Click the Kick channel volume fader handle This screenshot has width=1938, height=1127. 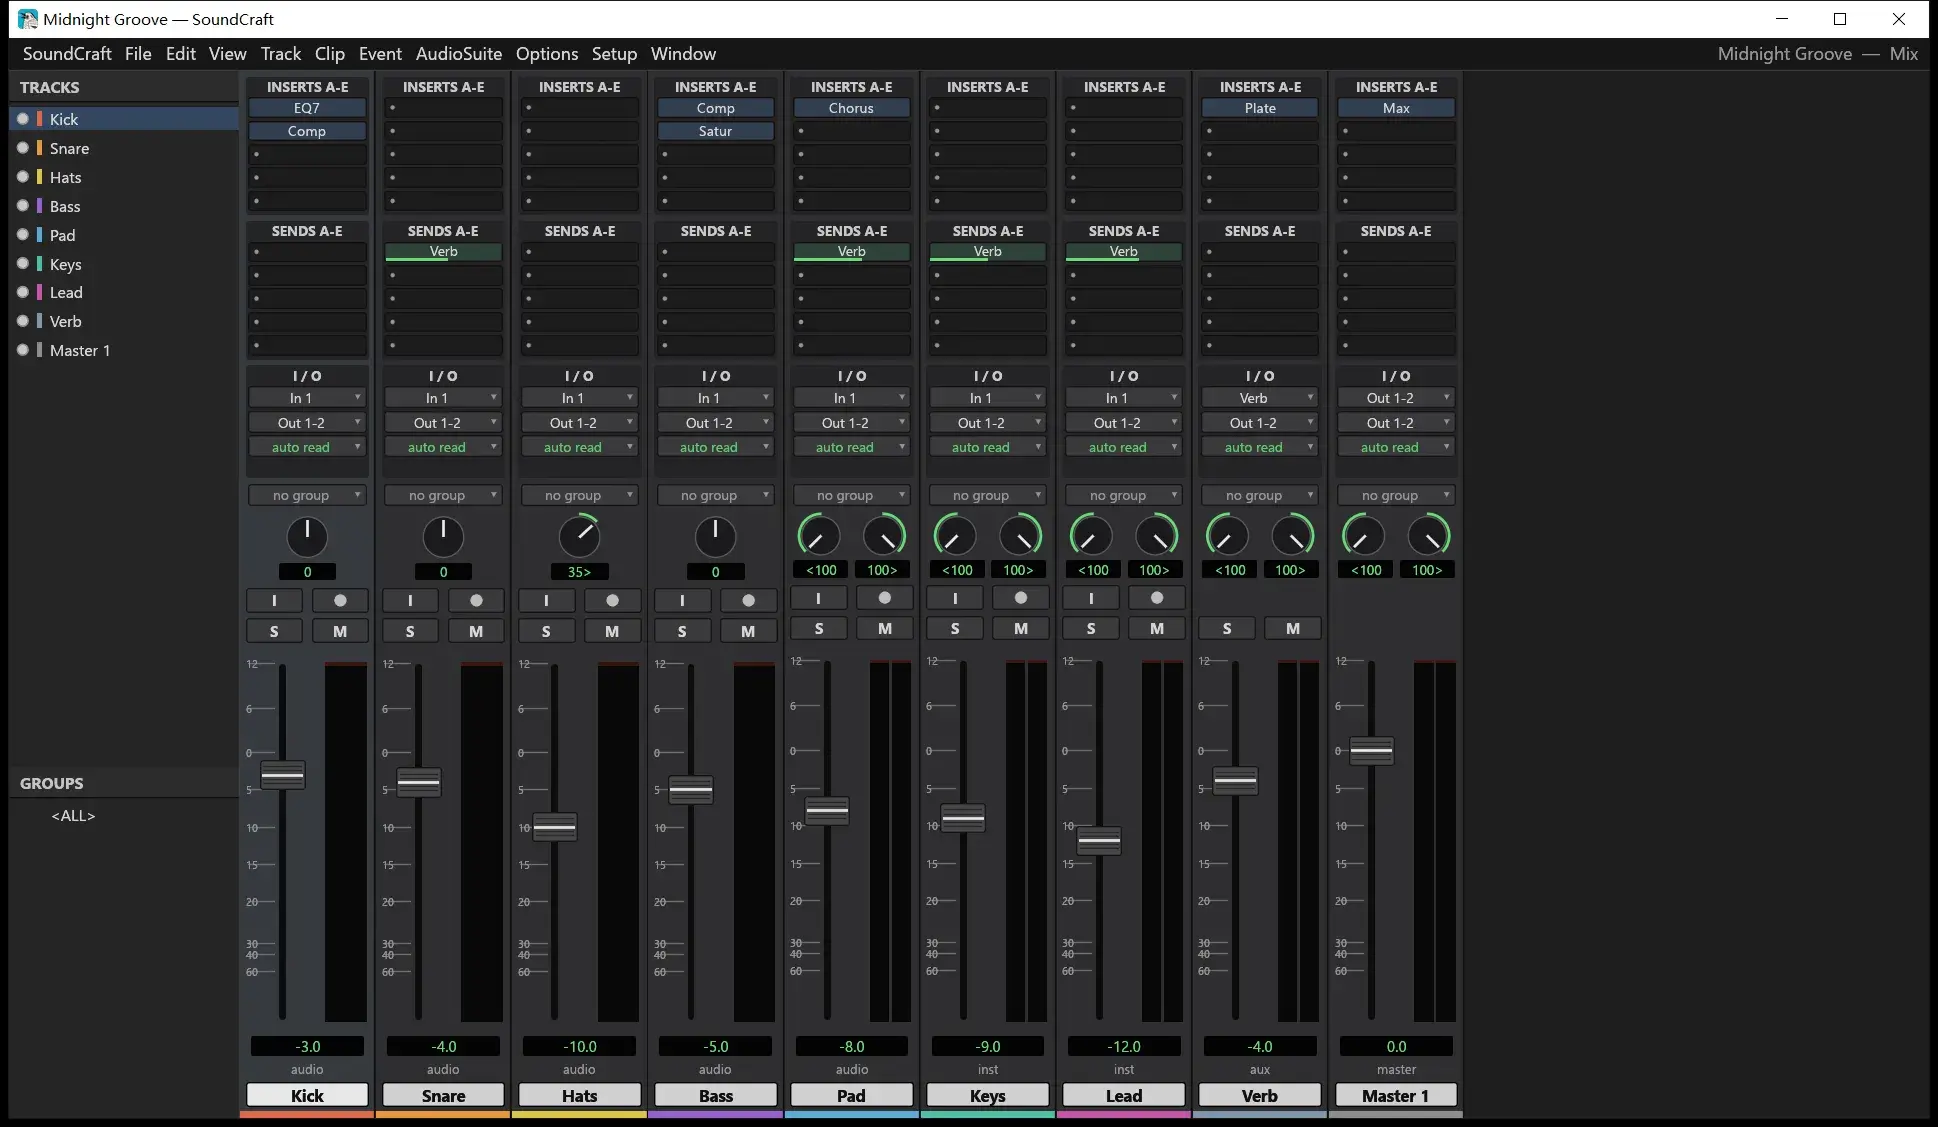(283, 775)
